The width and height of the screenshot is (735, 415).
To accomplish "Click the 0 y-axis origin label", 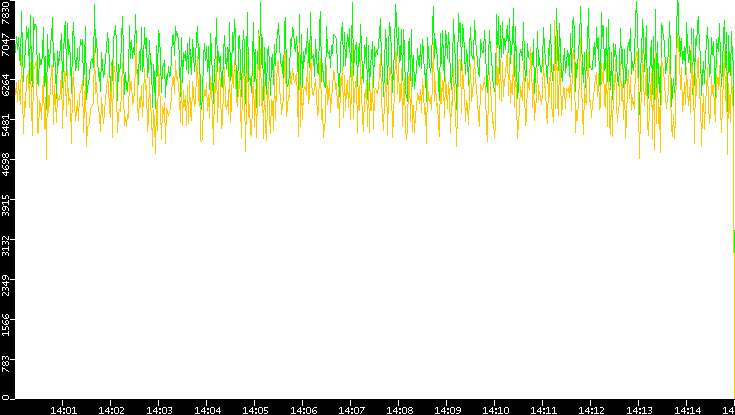I will pyautogui.click(x=6, y=398).
